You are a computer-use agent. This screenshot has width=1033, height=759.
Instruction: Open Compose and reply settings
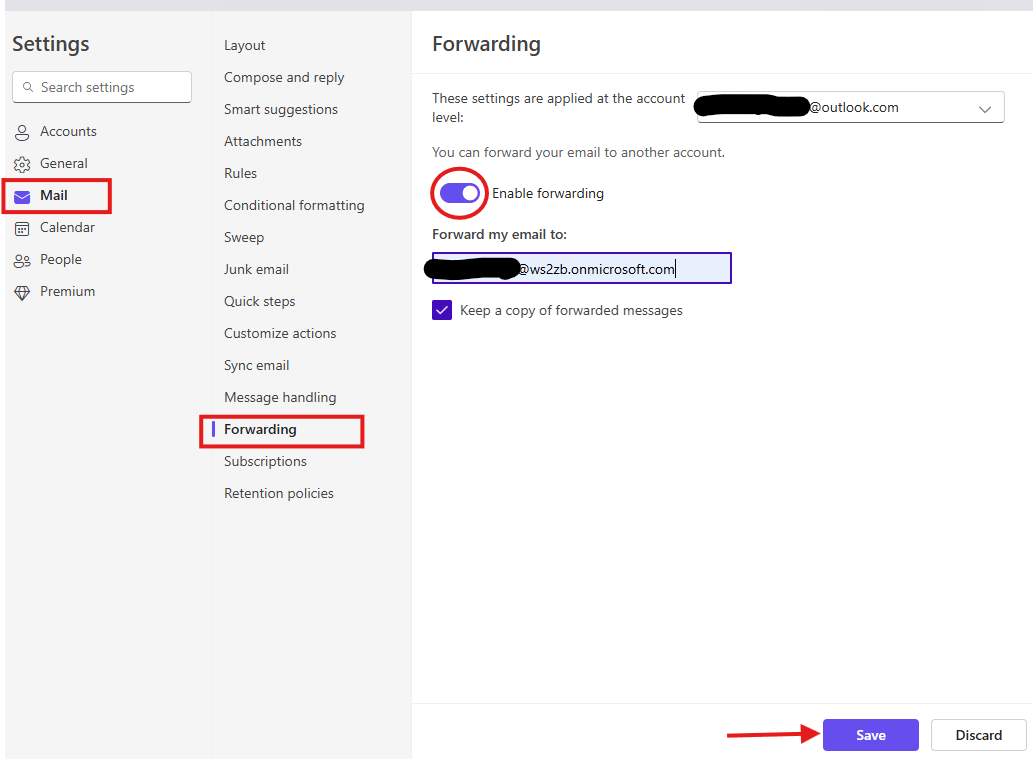[x=284, y=78]
